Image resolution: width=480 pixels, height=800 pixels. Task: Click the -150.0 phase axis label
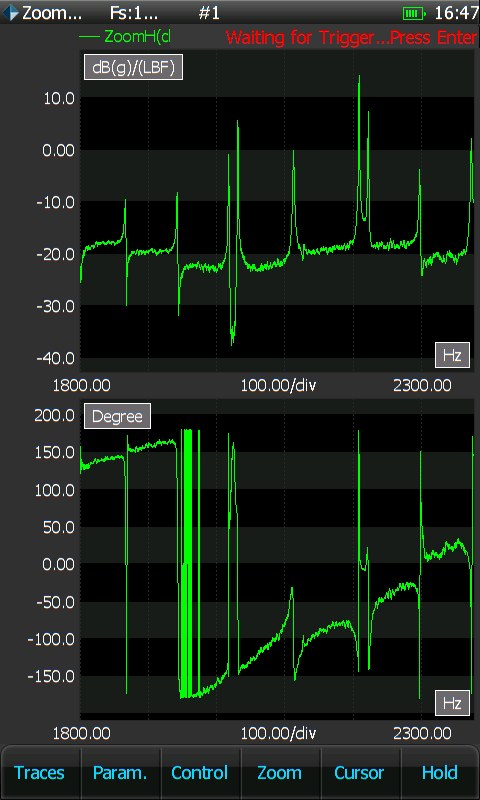click(51, 677)
